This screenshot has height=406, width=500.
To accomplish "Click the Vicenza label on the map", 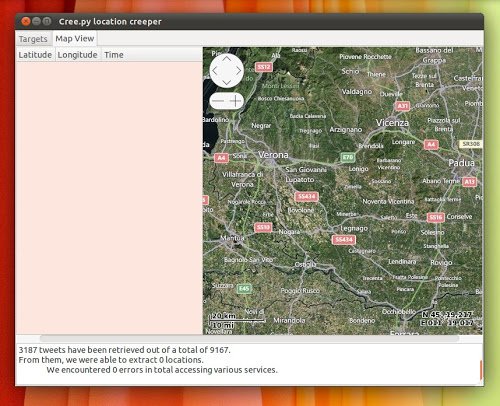I will coord(392,123).
